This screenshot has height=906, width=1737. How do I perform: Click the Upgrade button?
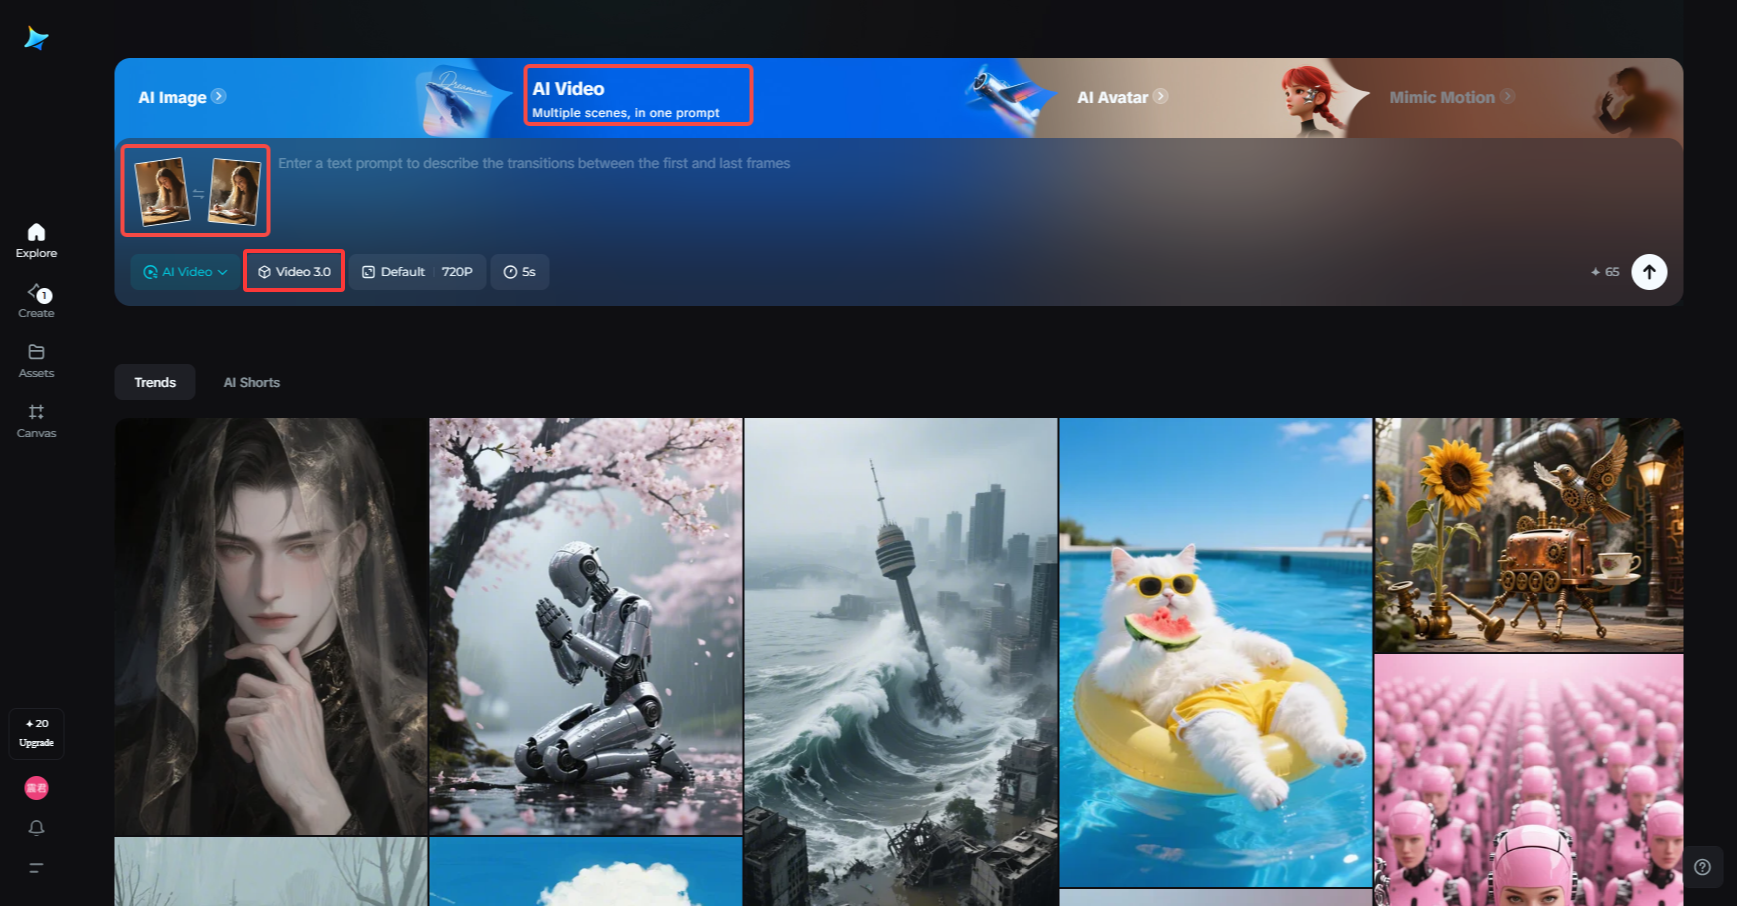36,734
